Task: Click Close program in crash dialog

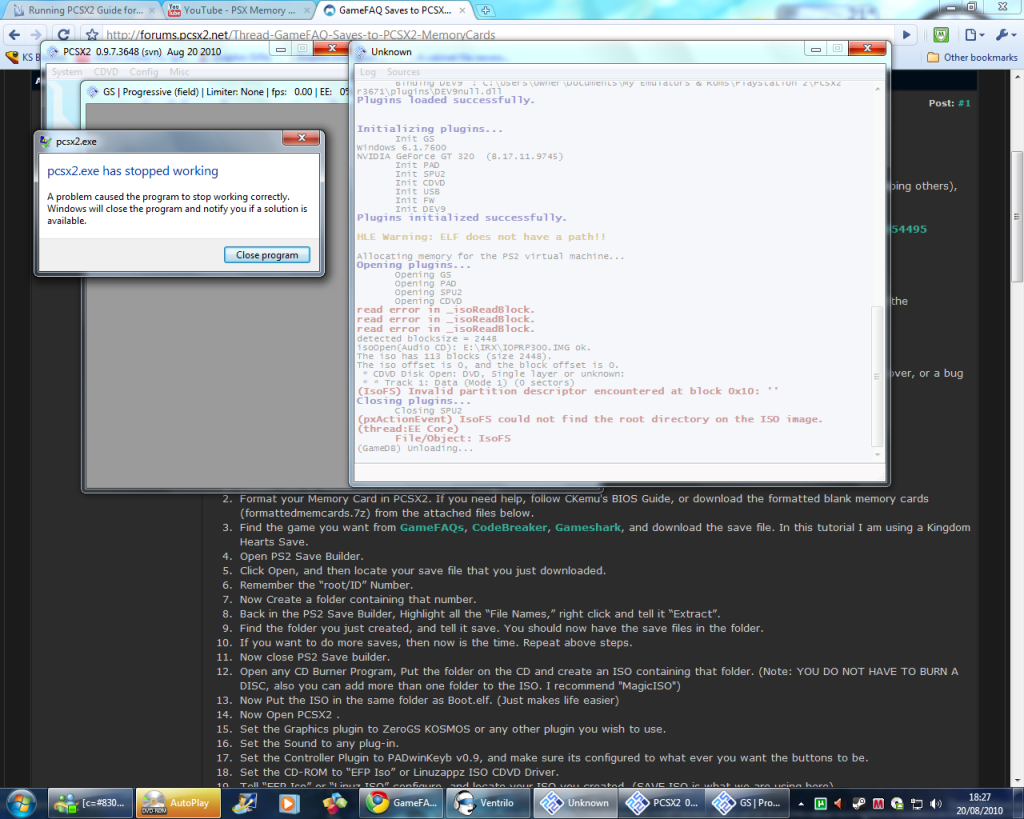Action: (x=266, y=255)
